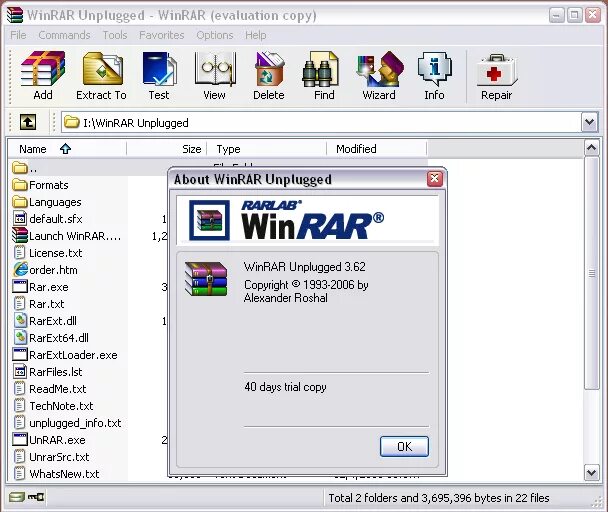
Task: Click the Info toolbar icon
Action: pos(435,69)
